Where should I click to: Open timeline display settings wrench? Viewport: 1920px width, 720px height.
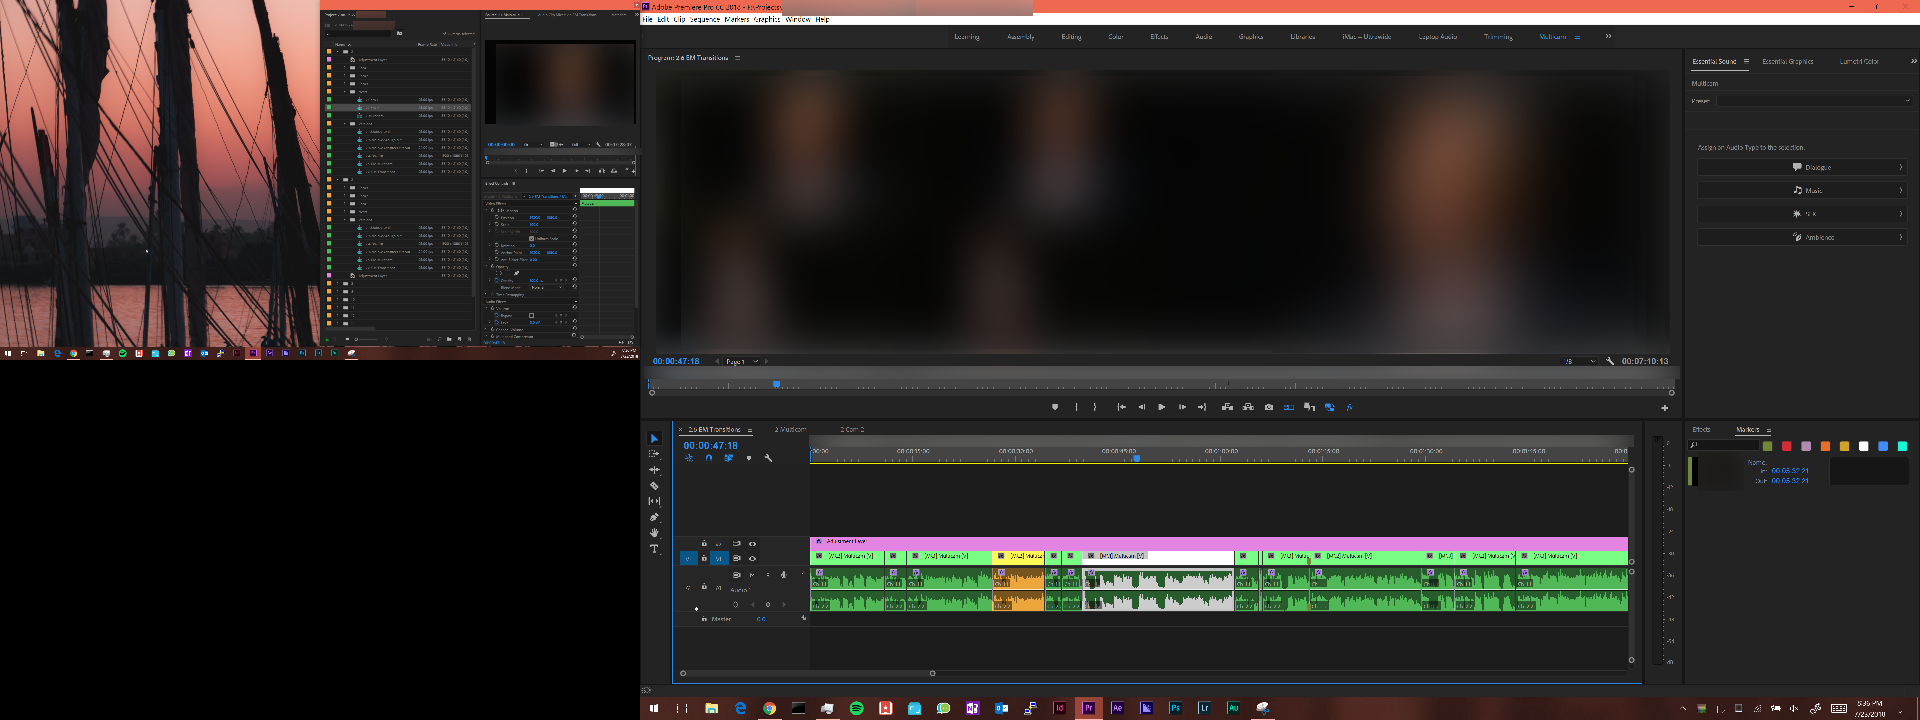768,458
